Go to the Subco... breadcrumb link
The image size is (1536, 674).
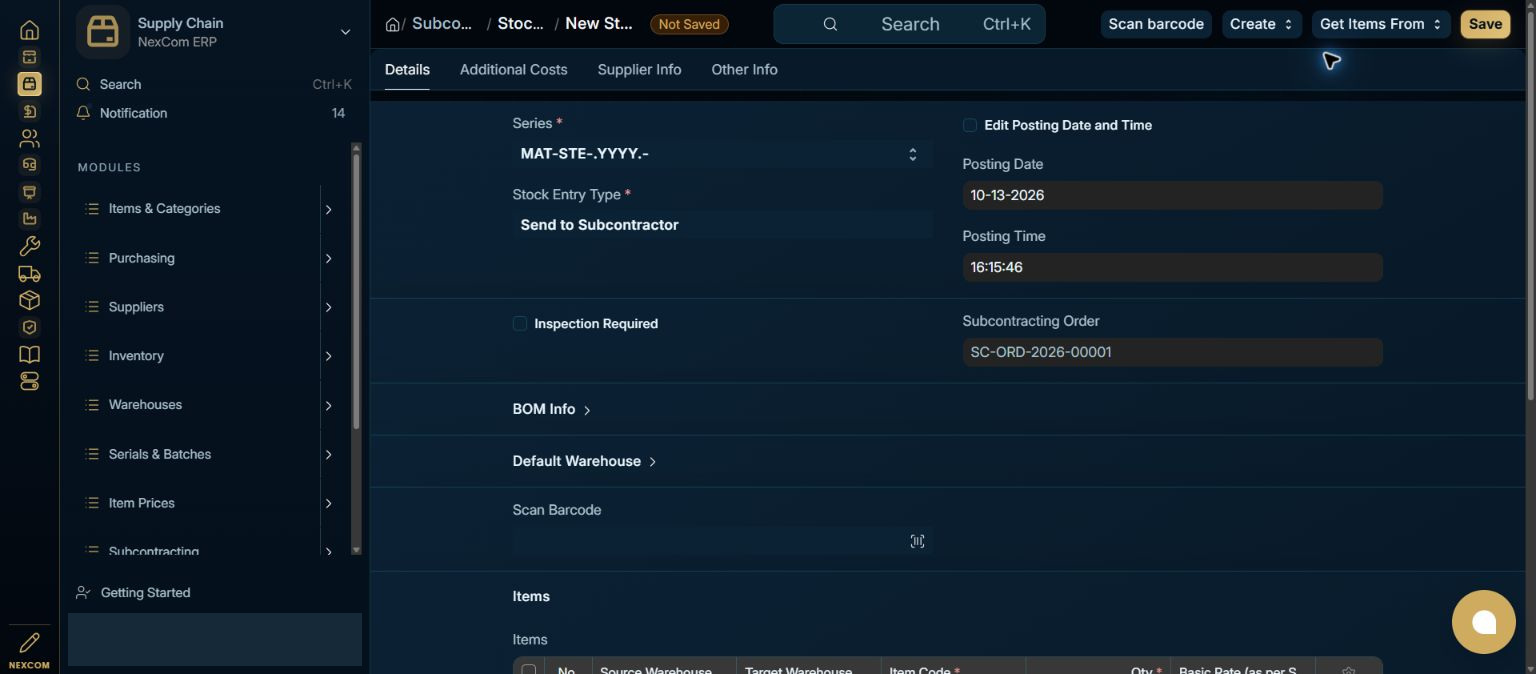click(x=442, y=24)
